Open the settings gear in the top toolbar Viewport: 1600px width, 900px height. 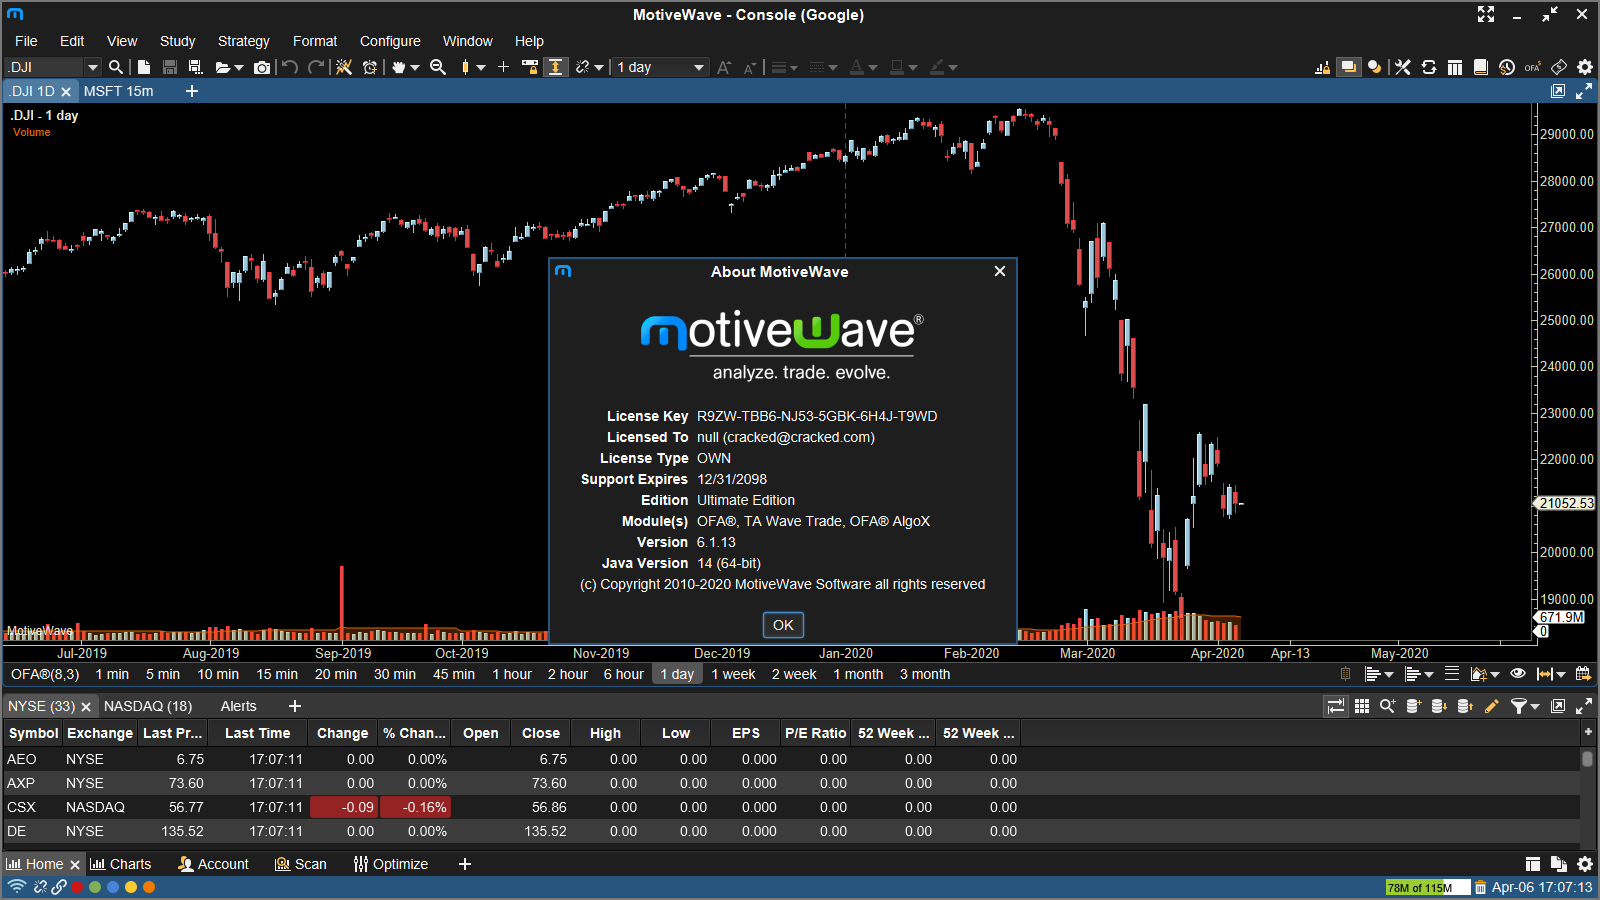pos(1585,67)
